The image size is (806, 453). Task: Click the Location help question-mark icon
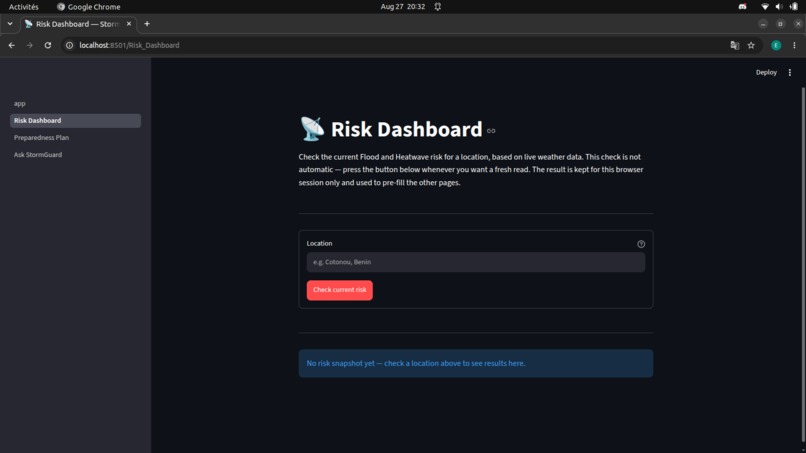coord(640,244)
